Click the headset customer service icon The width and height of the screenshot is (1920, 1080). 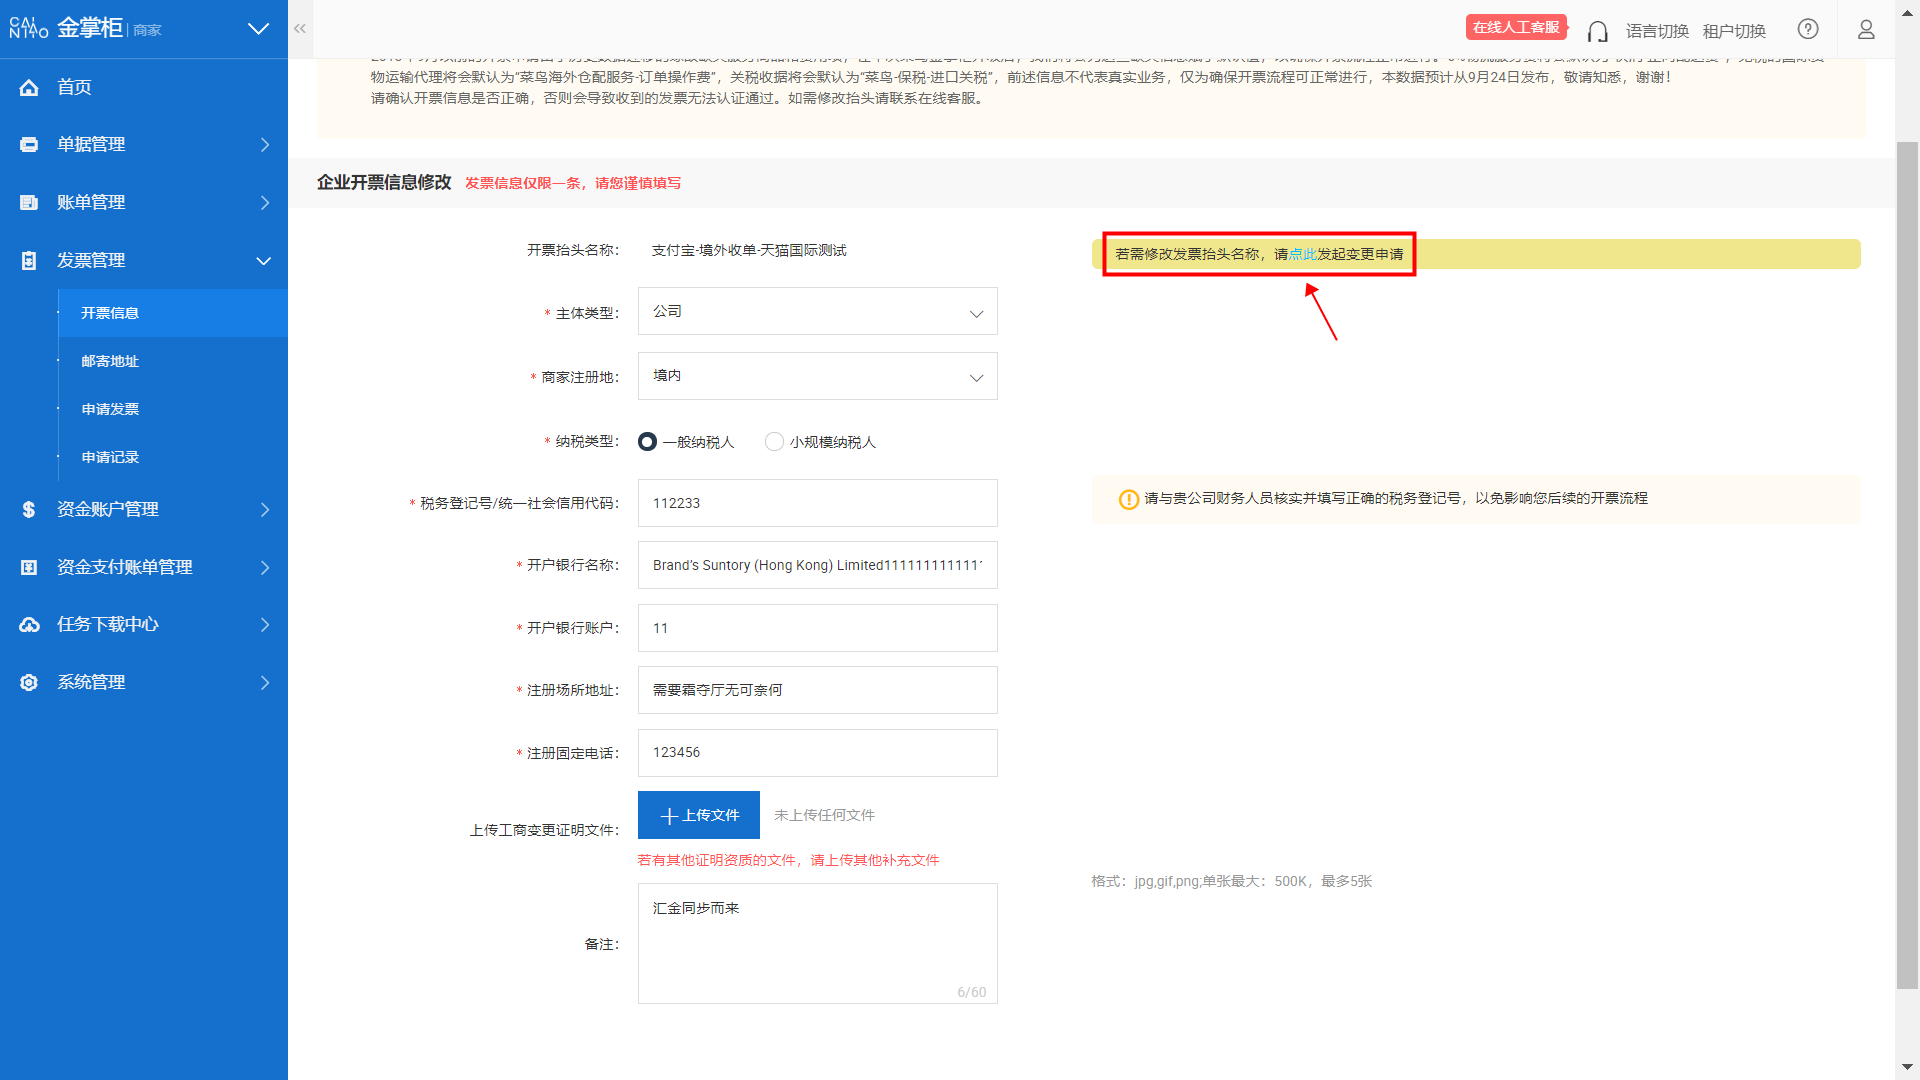[1598, 31]
